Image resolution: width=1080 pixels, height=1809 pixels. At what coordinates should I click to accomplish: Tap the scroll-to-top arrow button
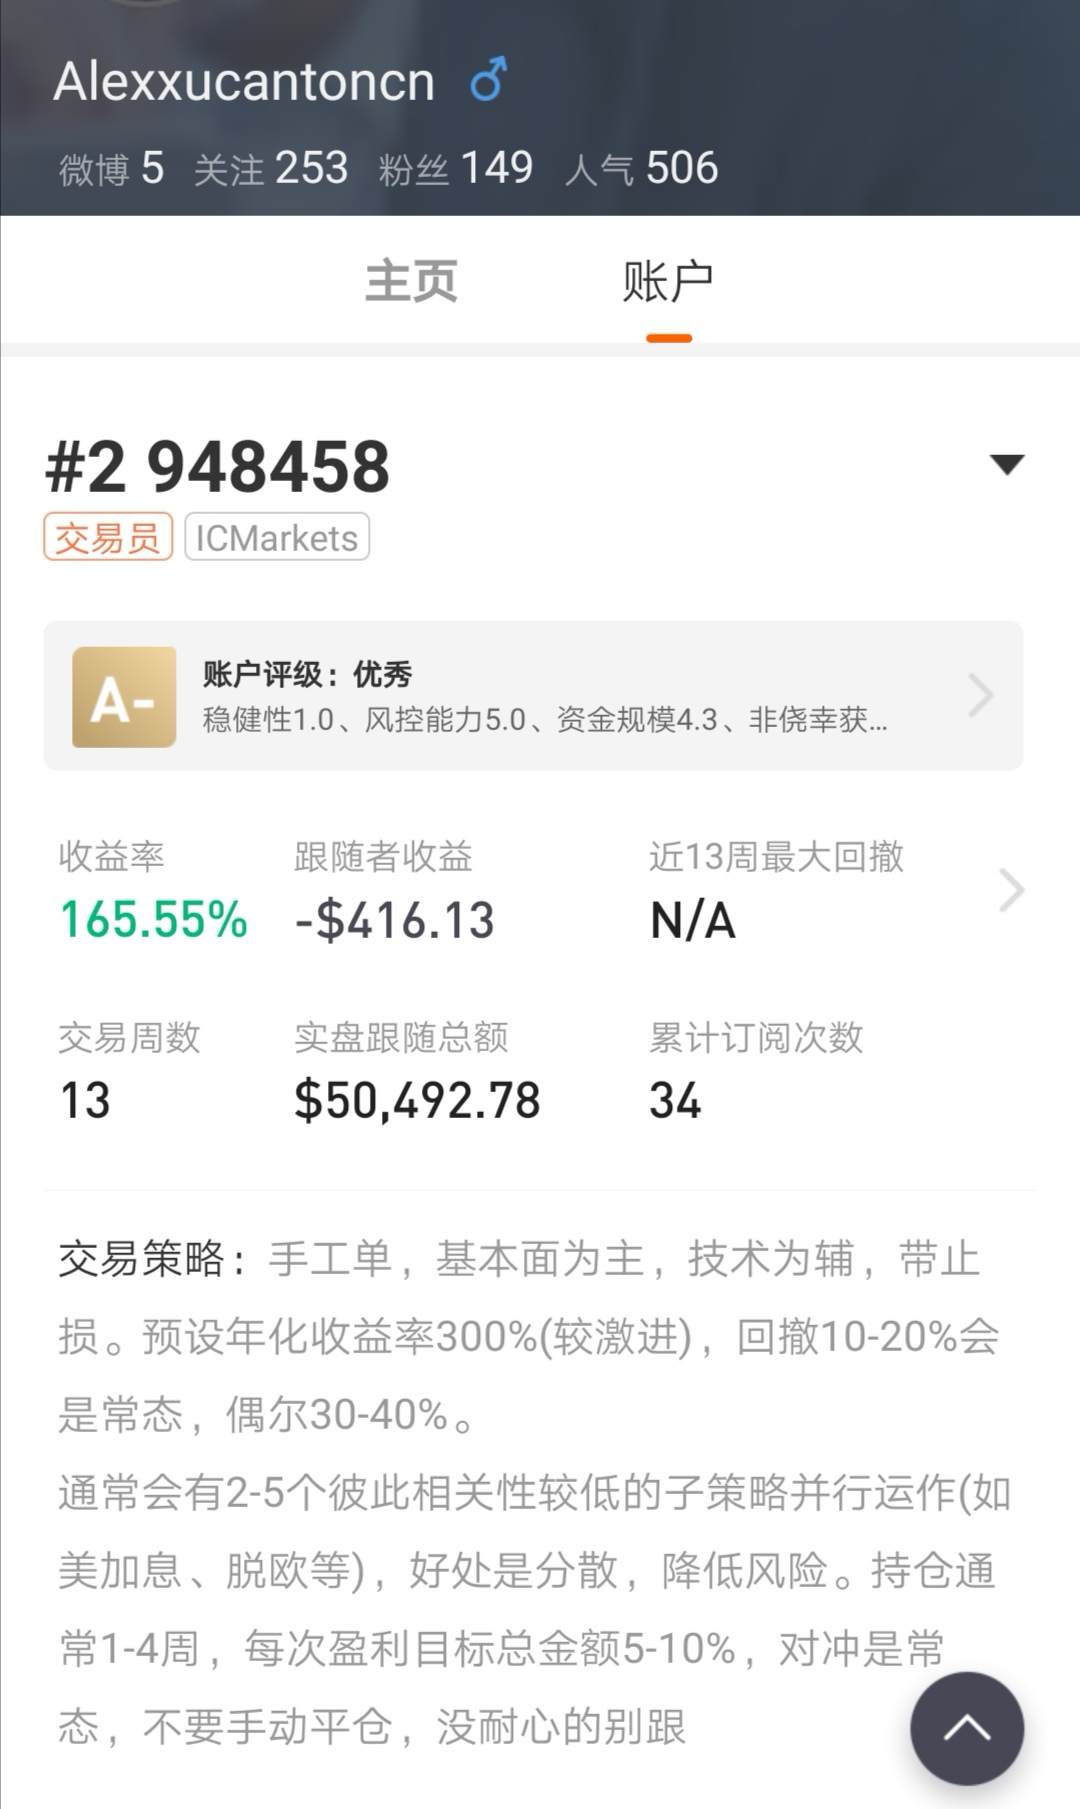coord(966,1727)
